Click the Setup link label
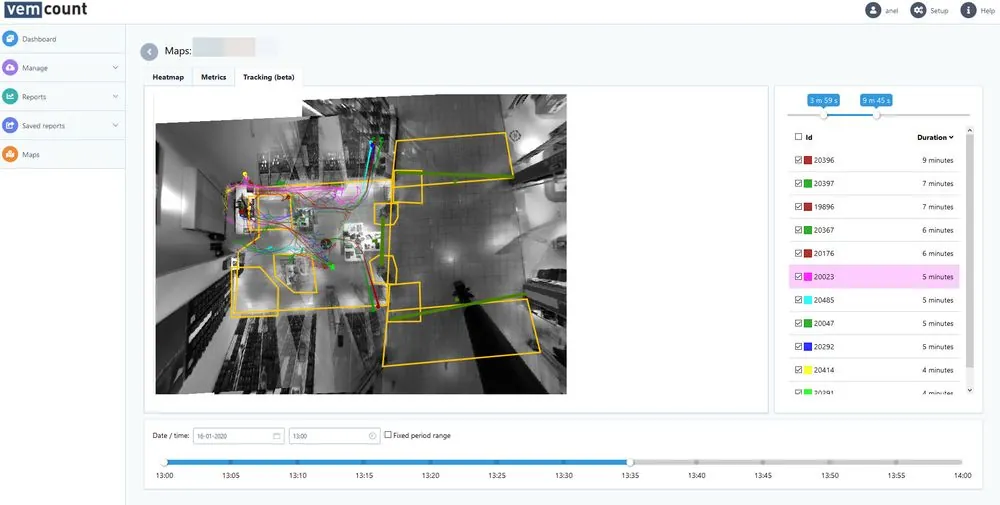1000x505 pixels. click(939, 11)
